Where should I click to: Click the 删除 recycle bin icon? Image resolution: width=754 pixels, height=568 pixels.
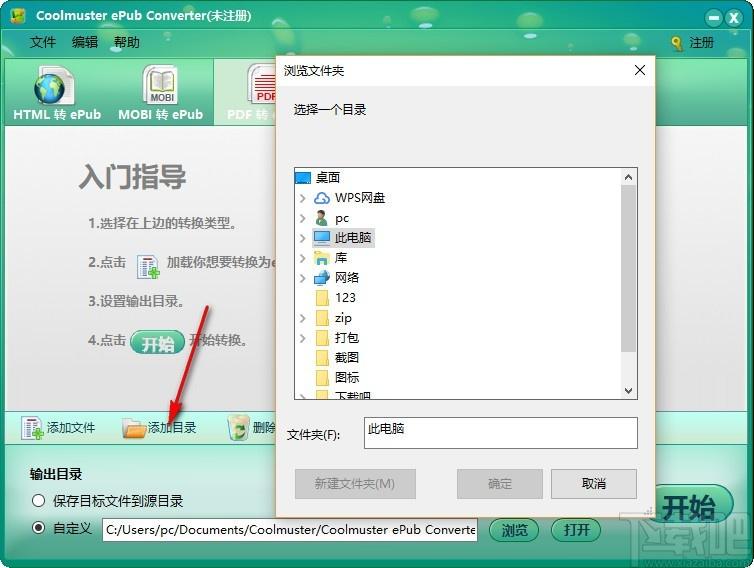tap(238, 428)
